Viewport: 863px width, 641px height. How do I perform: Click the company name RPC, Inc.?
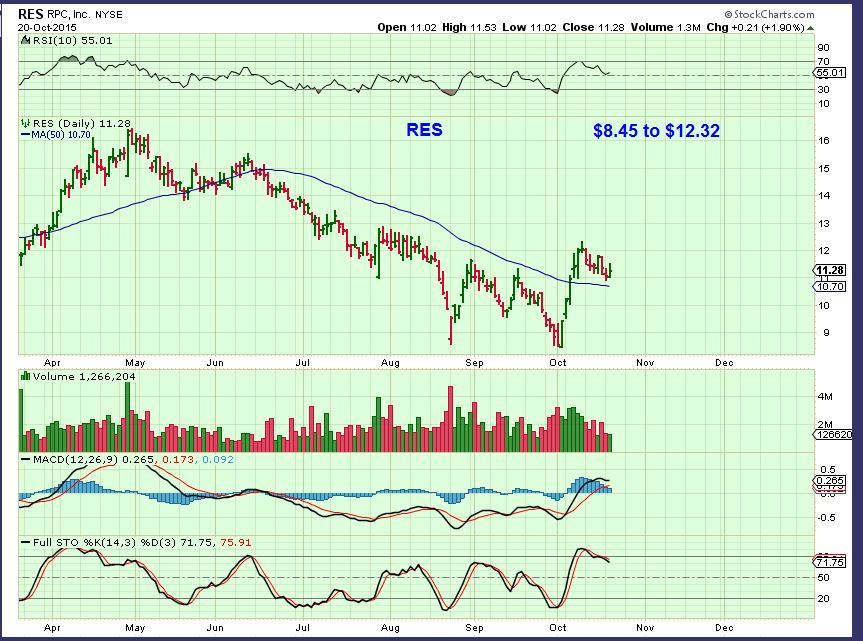pyautogui.click(x=69, y=15)
